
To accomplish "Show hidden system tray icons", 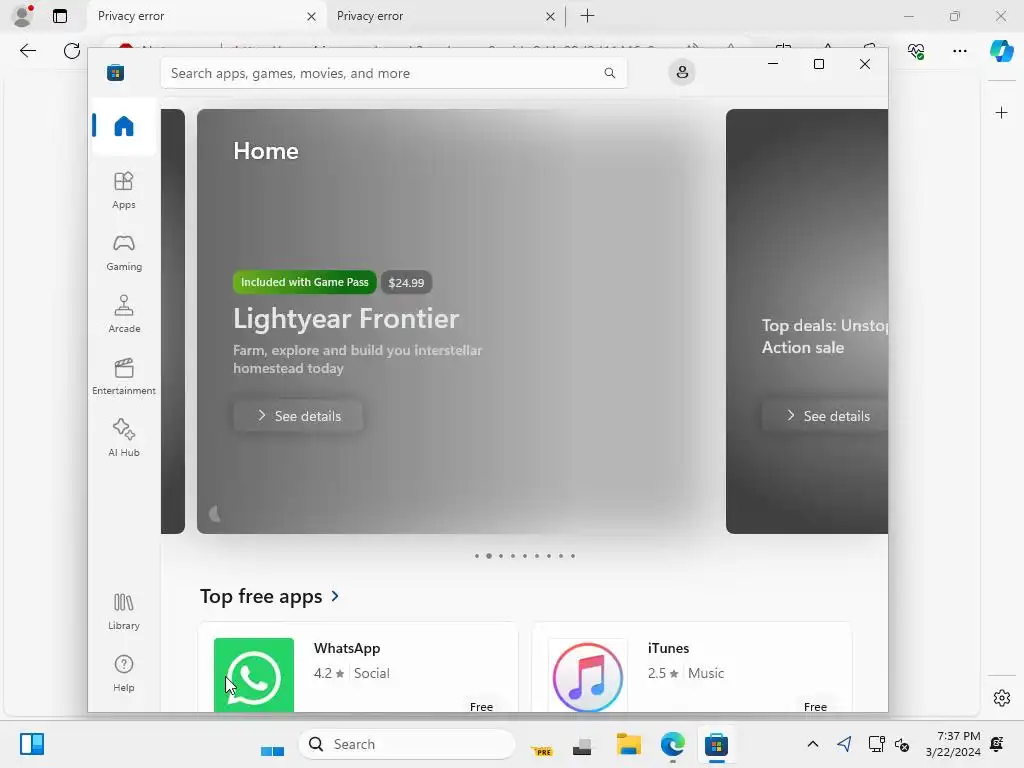I will coord(812,744).
